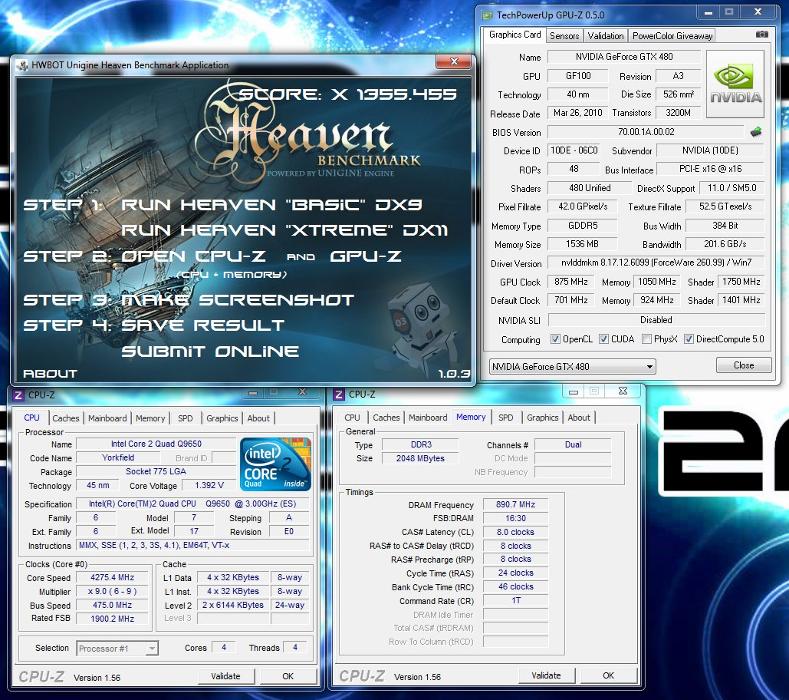Screen dimensions: 789x700
Task: Click the Rated FSB value 1900.2 MHz
Action: click(x=112, y=618)
